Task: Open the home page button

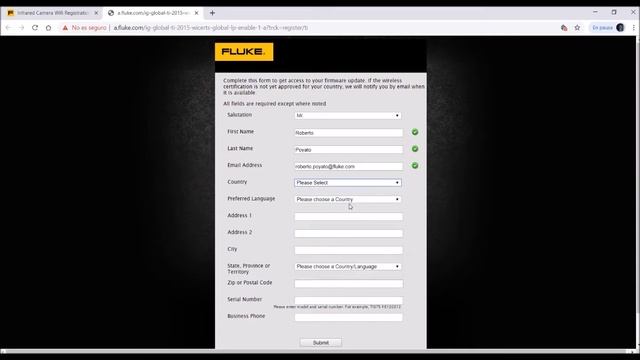Action: coord(48,28)
